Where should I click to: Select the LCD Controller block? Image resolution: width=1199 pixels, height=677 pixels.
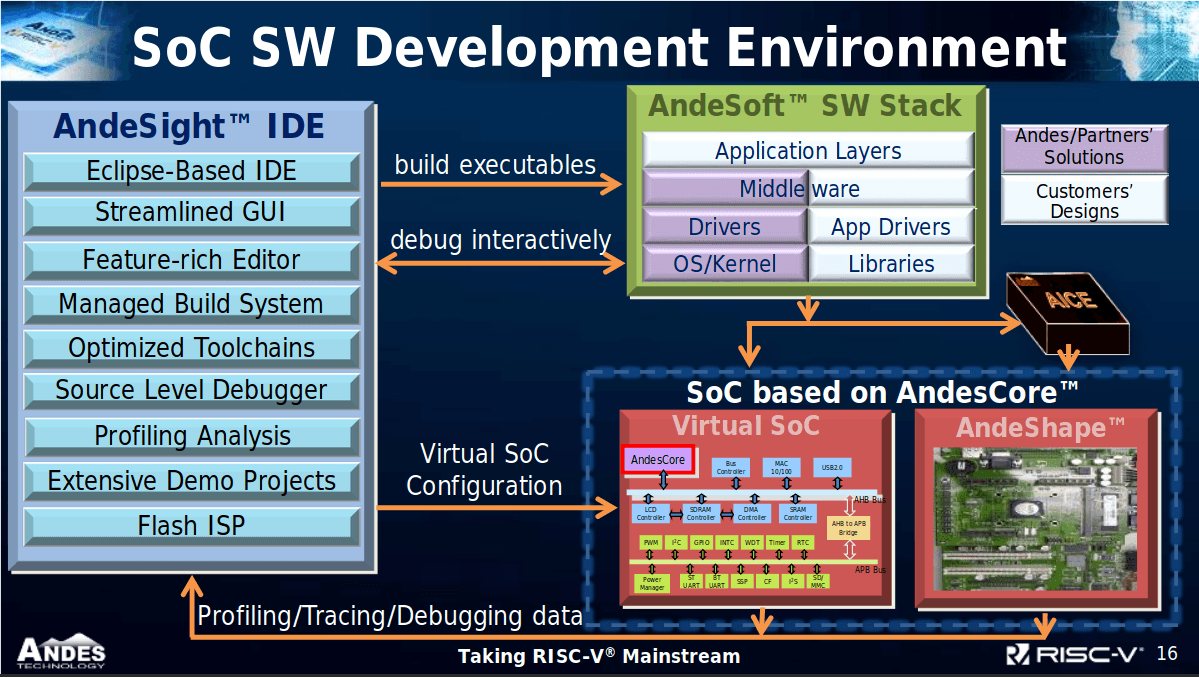[651, 513]
